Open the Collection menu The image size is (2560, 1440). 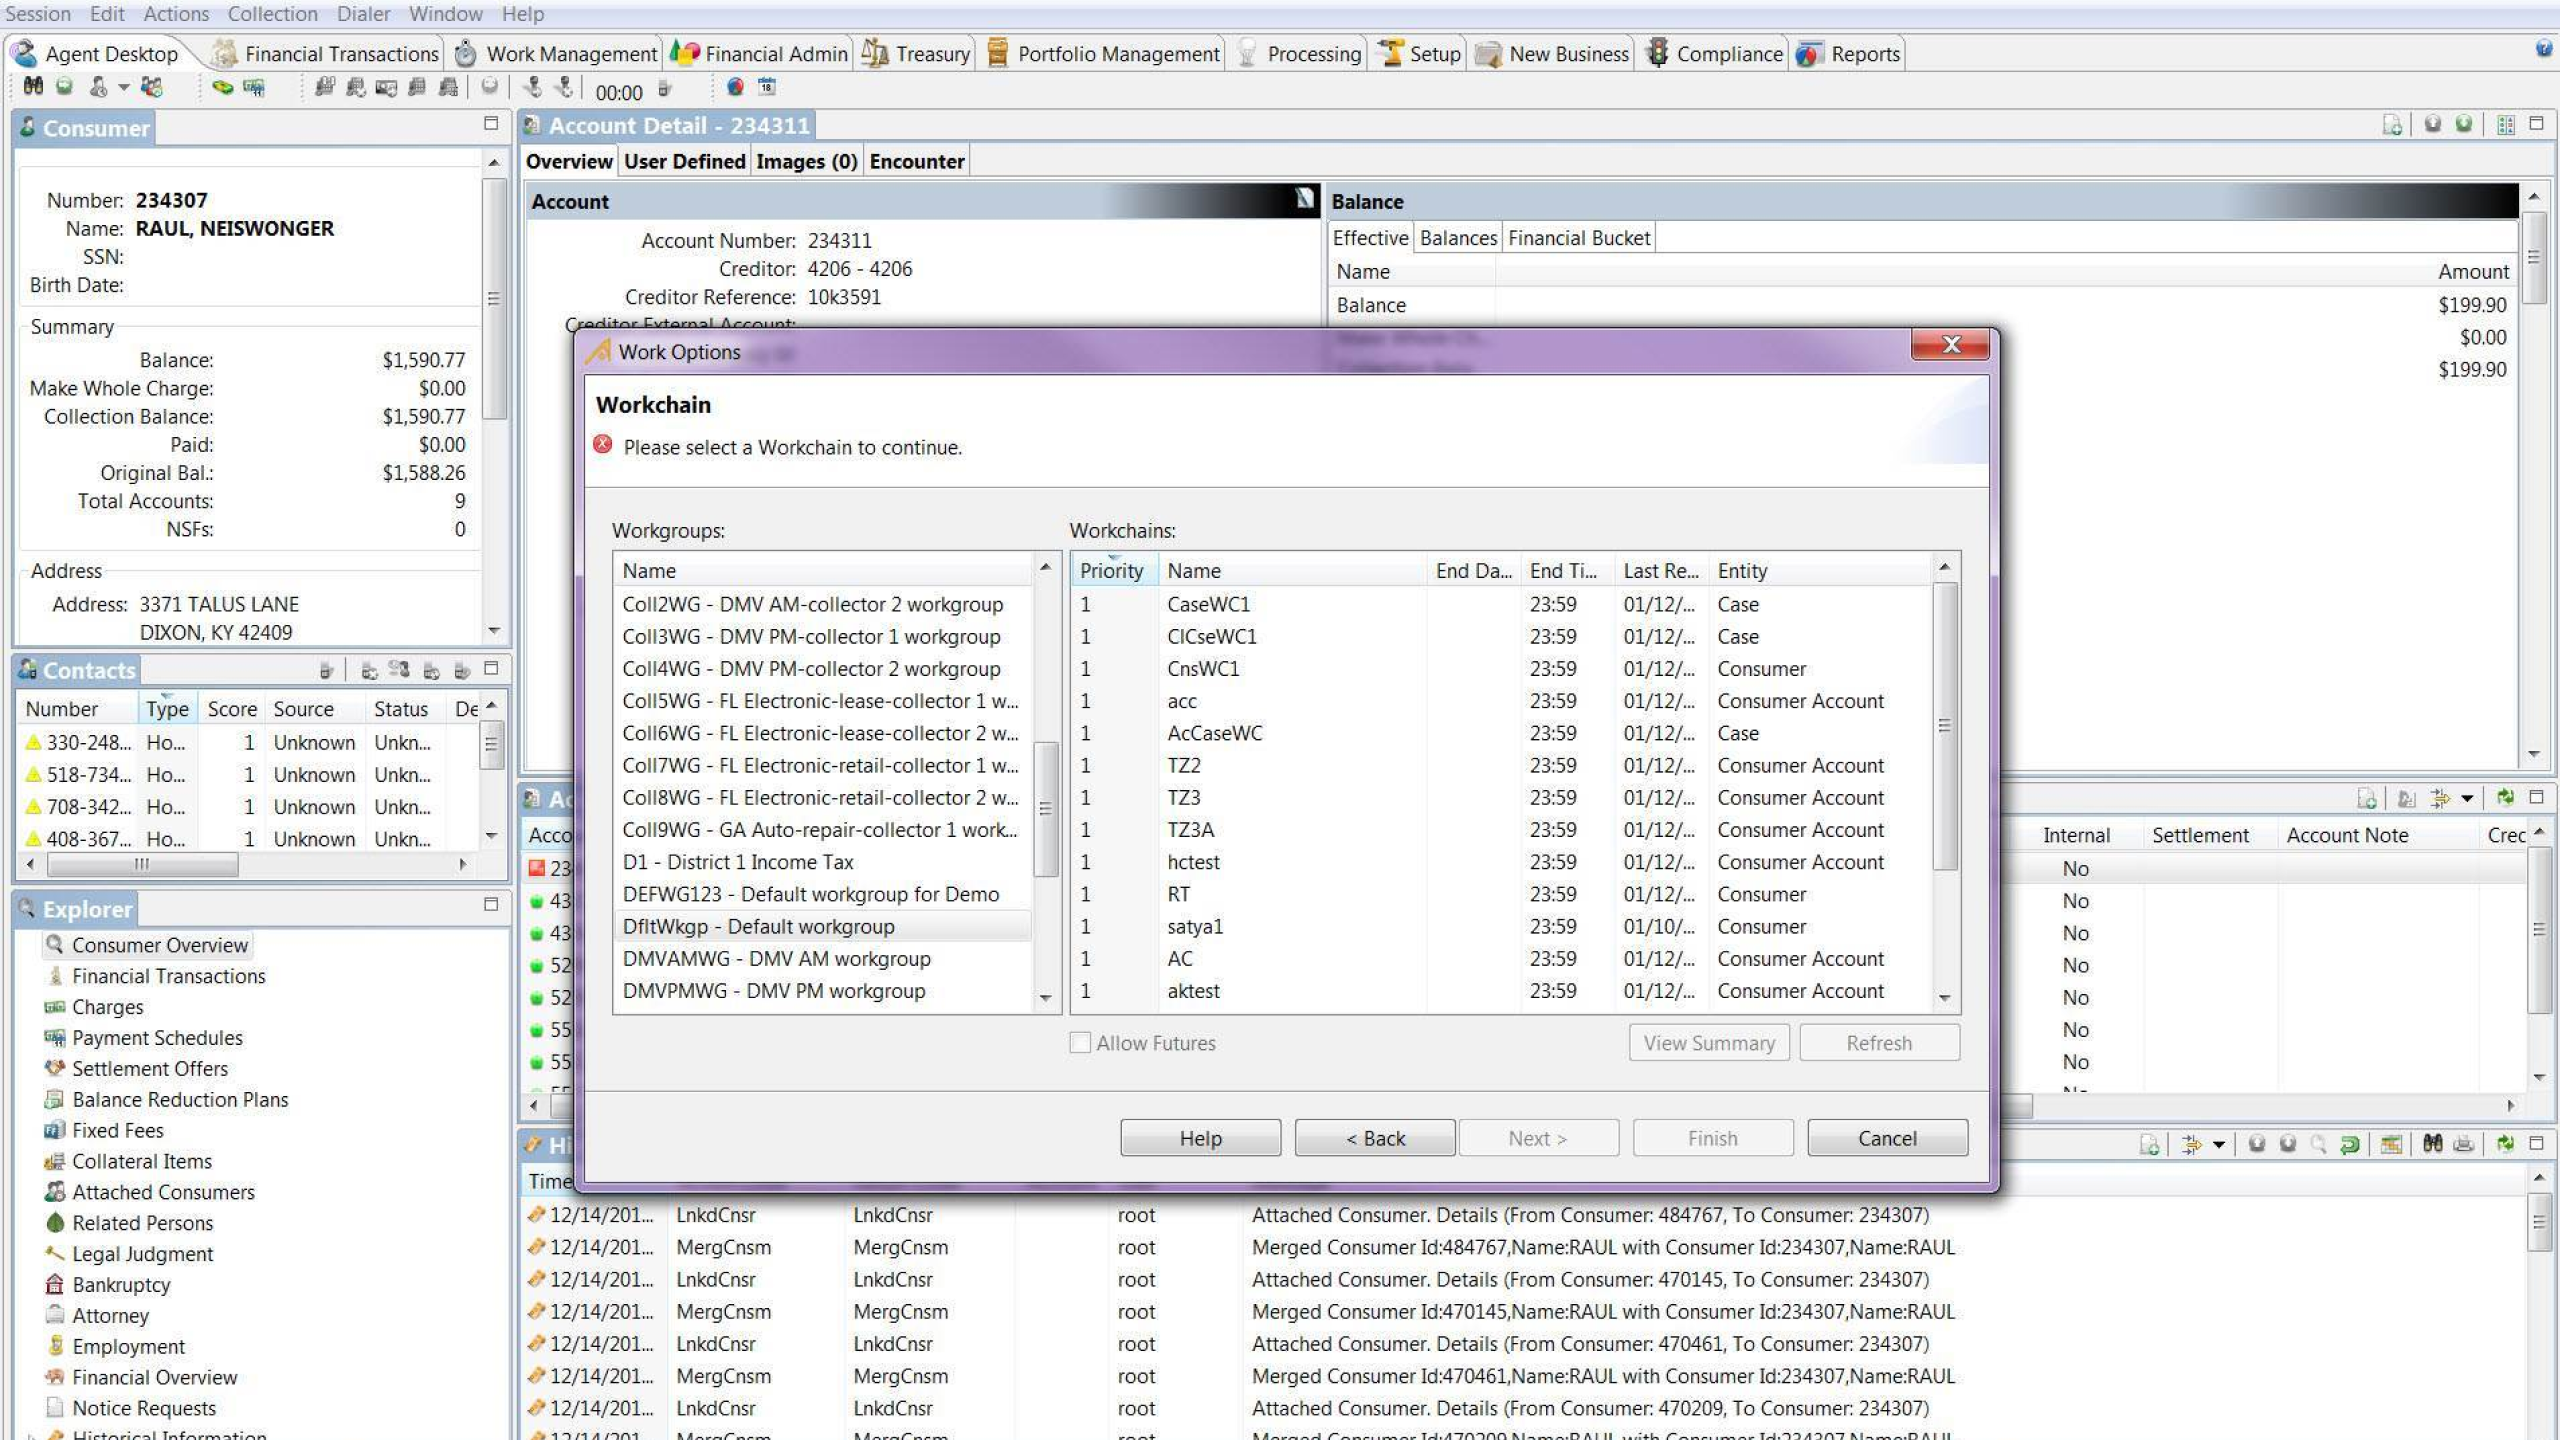pyautogui.click(x=272, y=14)
